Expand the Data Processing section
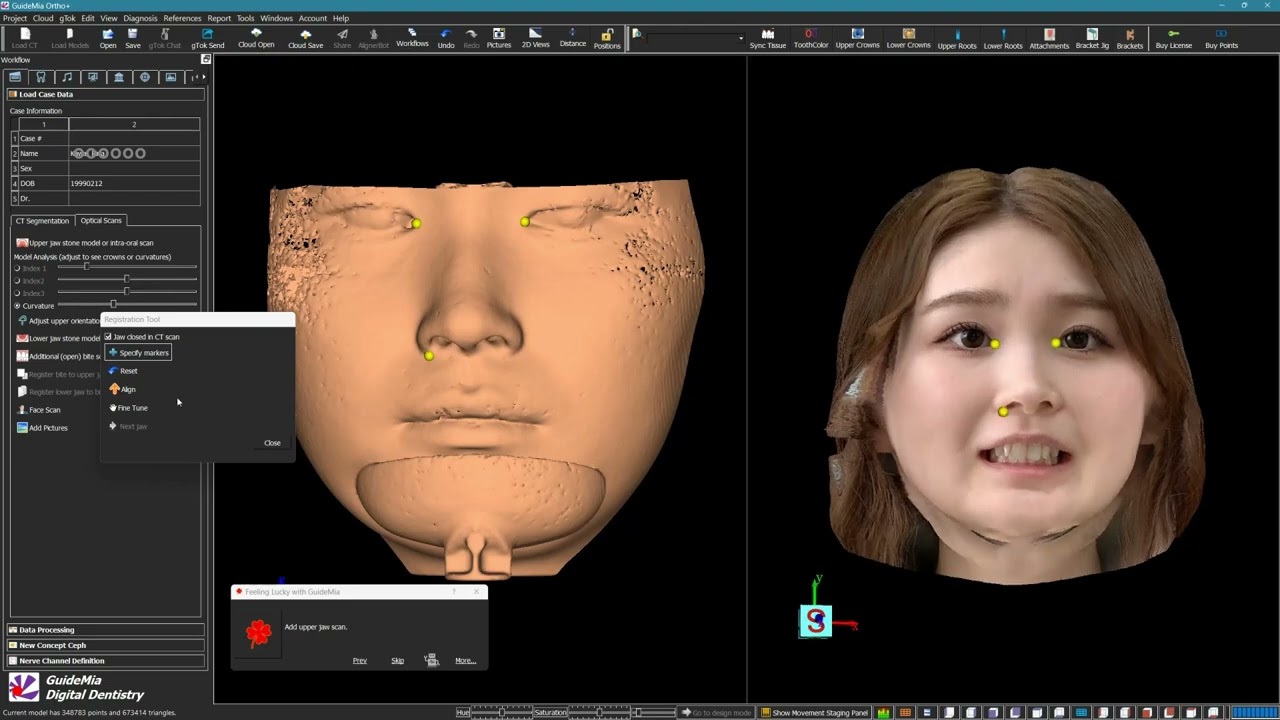 pos(106,630)
